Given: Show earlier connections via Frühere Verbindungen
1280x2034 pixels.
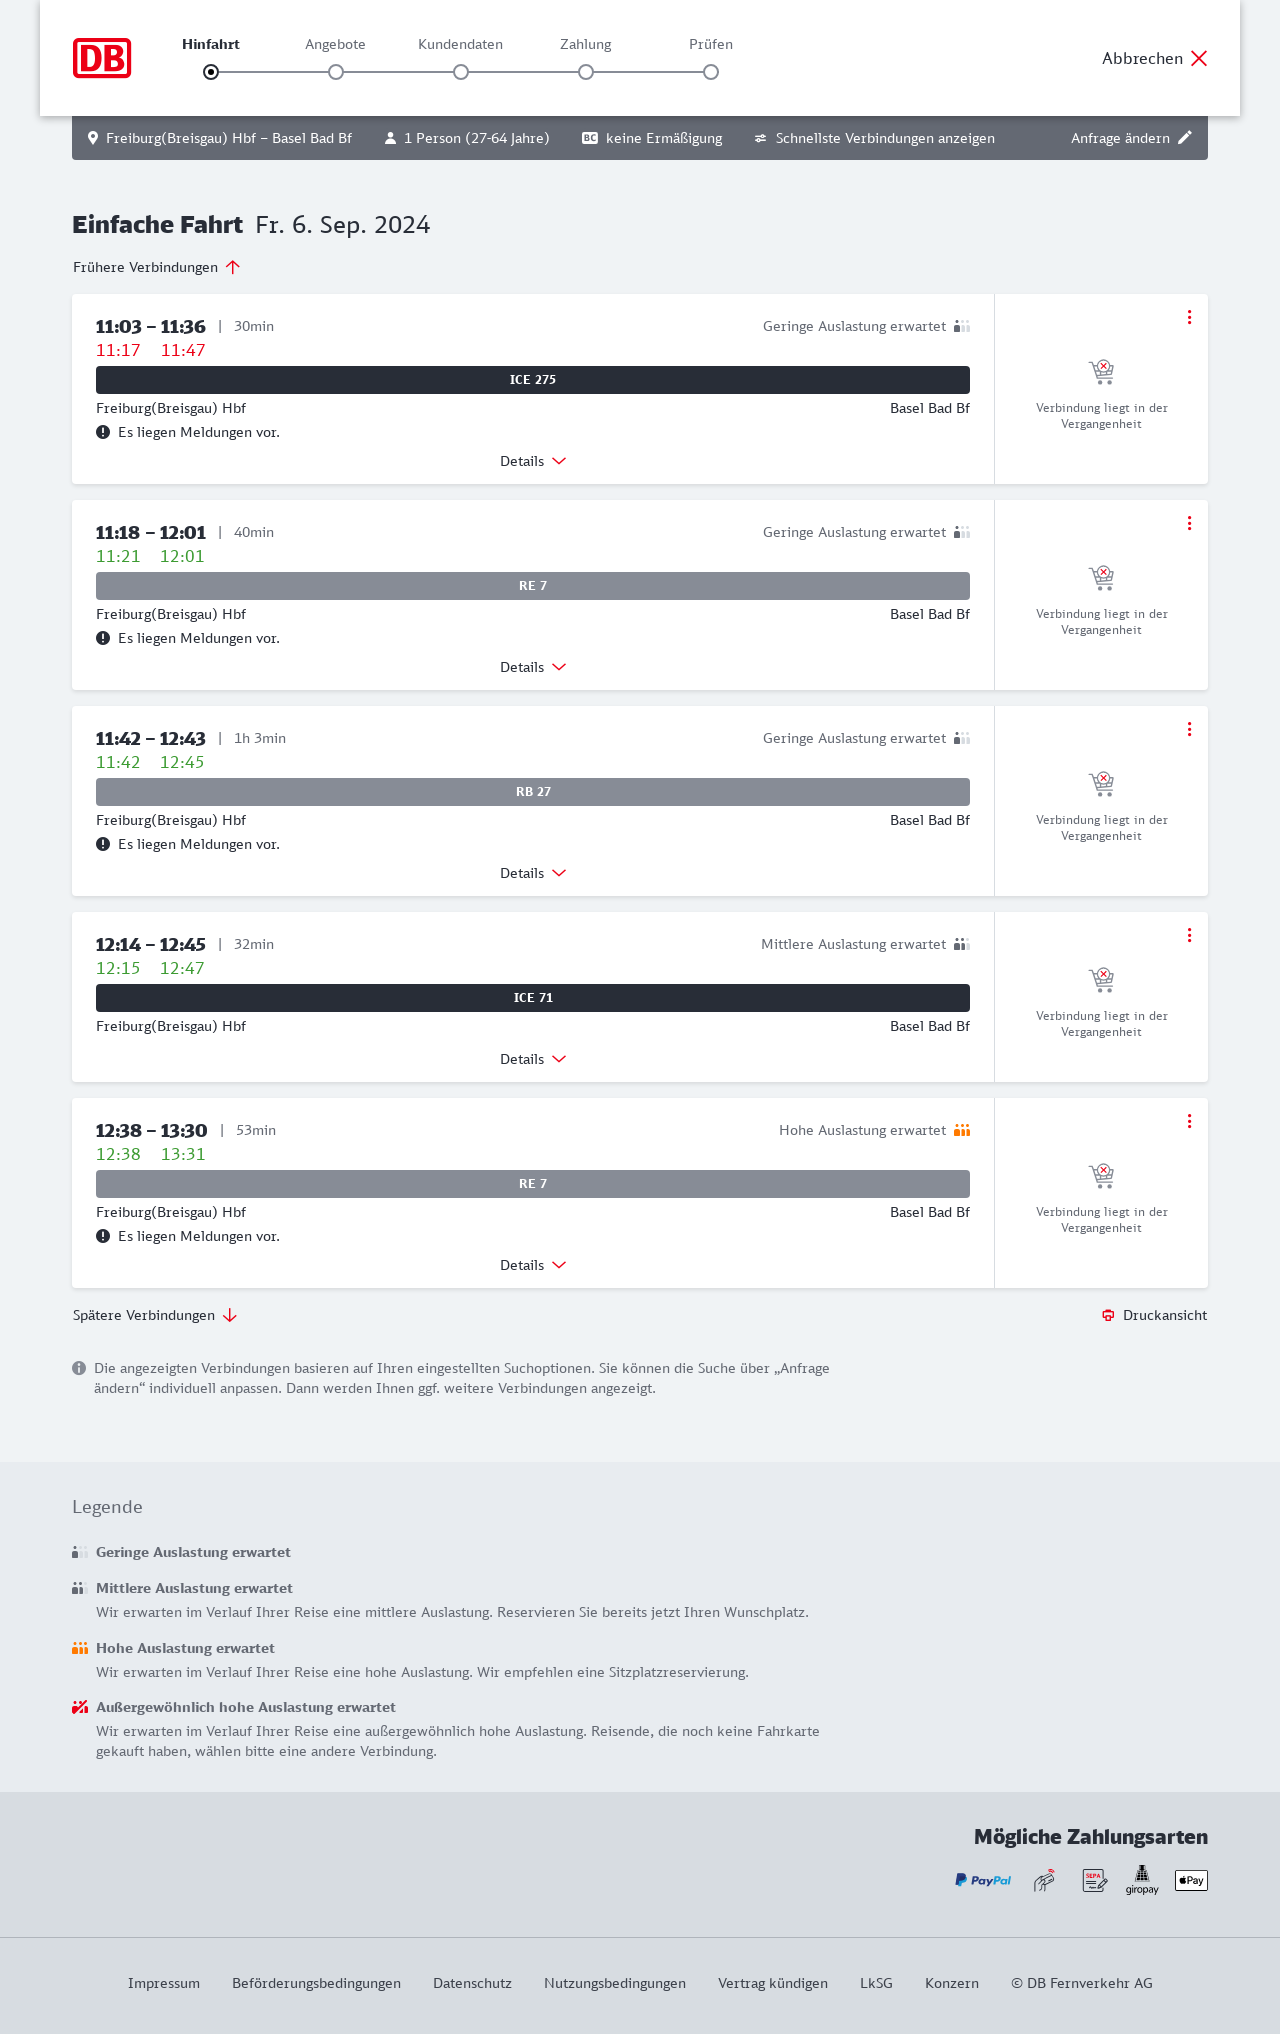Looking at the screenshot, I should (156, 267).
